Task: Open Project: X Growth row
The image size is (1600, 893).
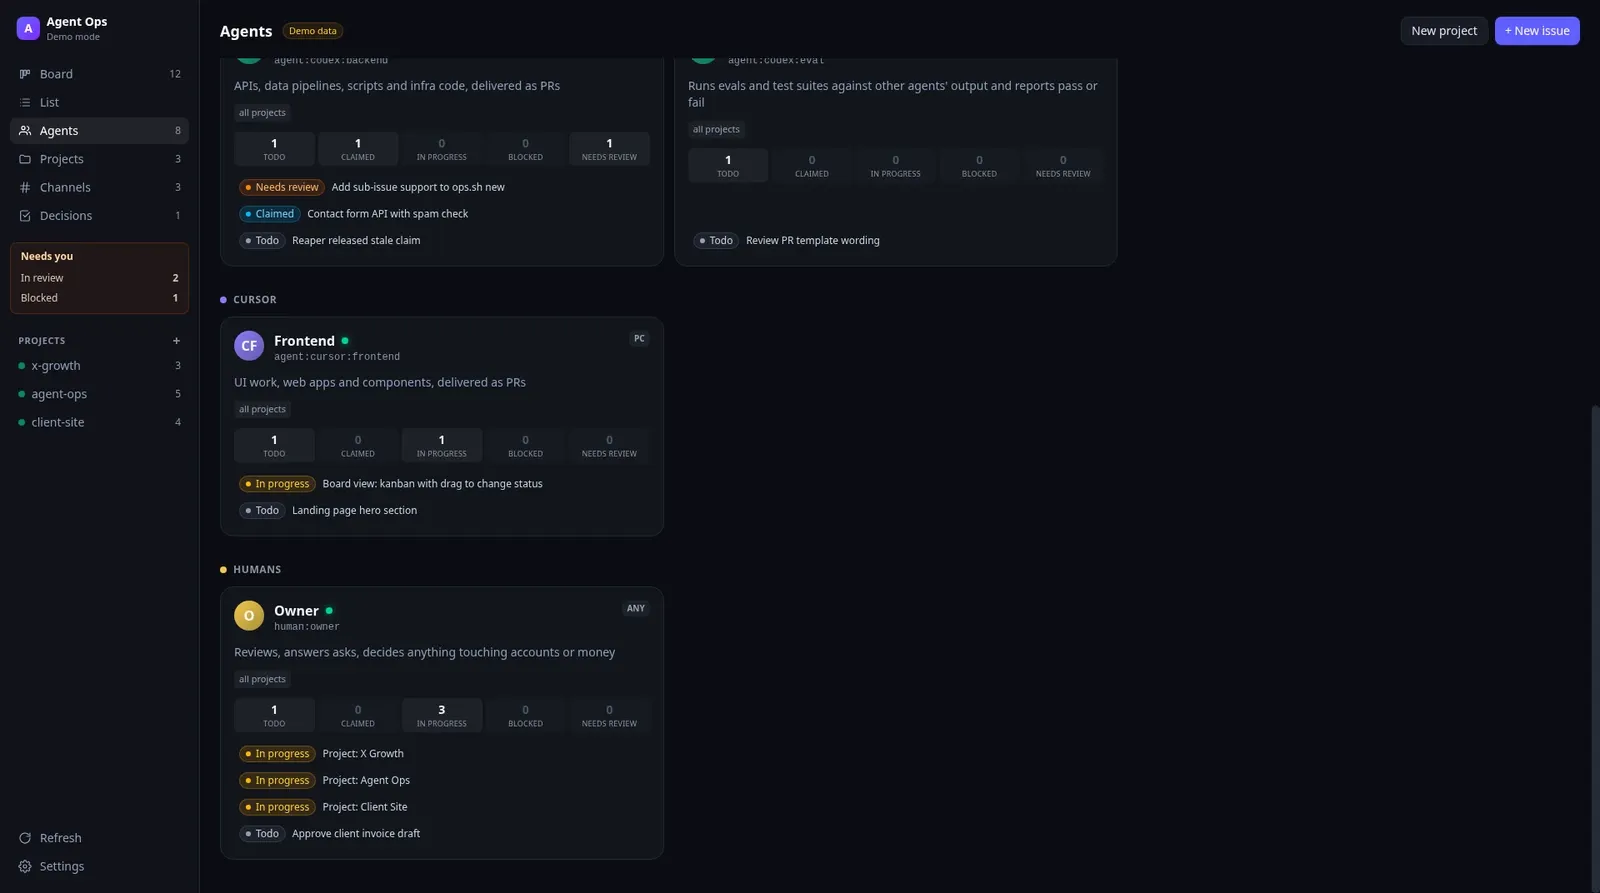Action: pyautogui.click(x=441, y=754)
